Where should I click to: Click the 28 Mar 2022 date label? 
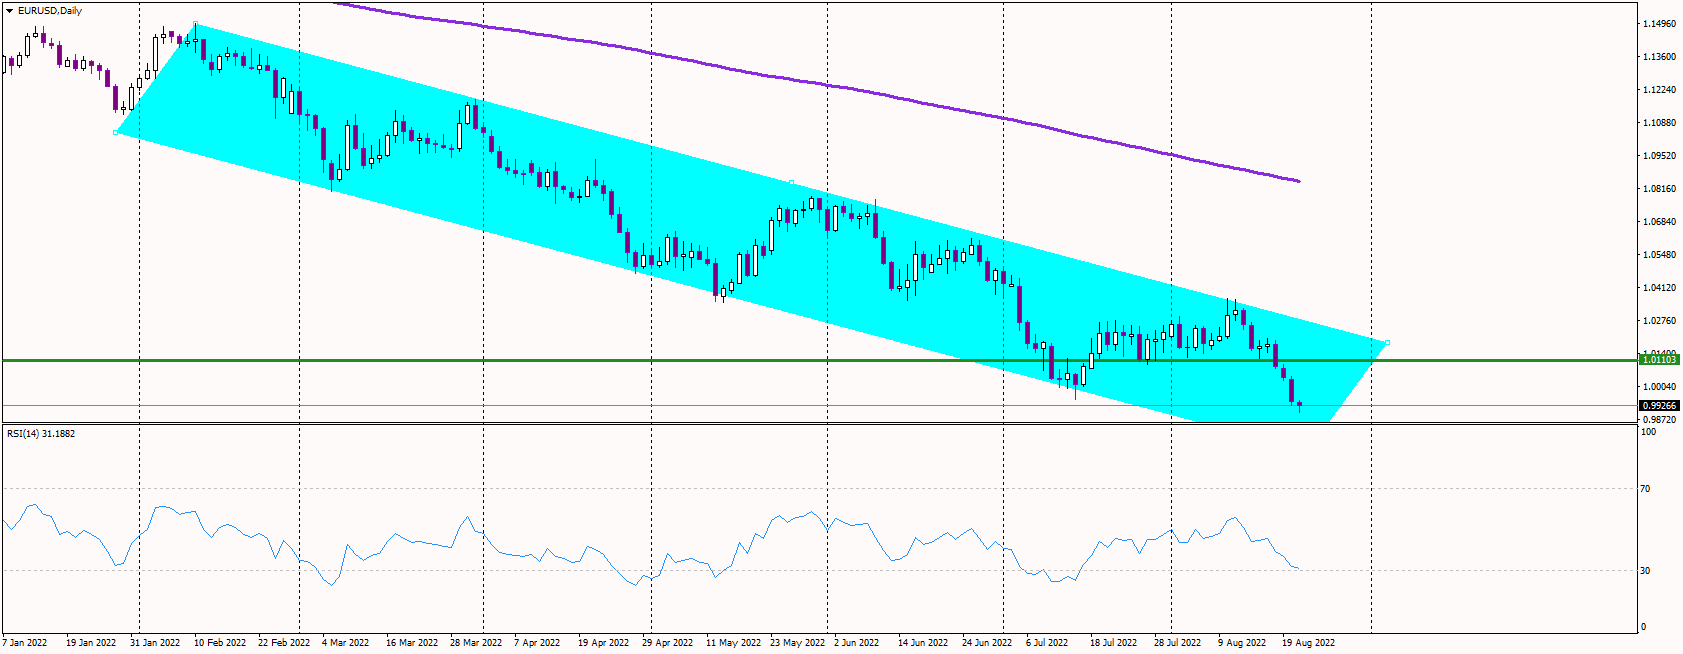(x=476, y=643)
